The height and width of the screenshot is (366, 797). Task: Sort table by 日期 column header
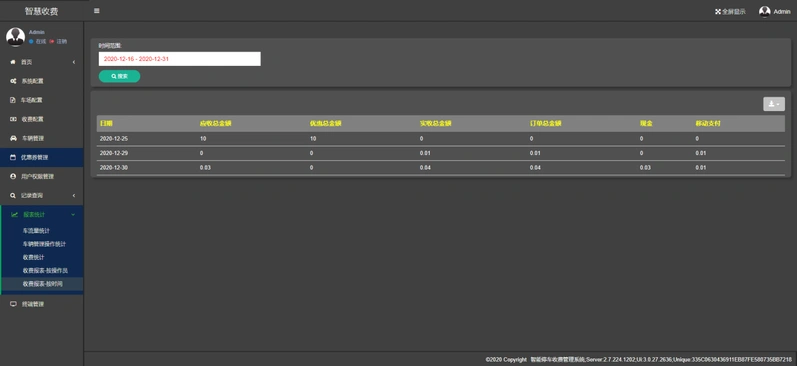(106, 124)
